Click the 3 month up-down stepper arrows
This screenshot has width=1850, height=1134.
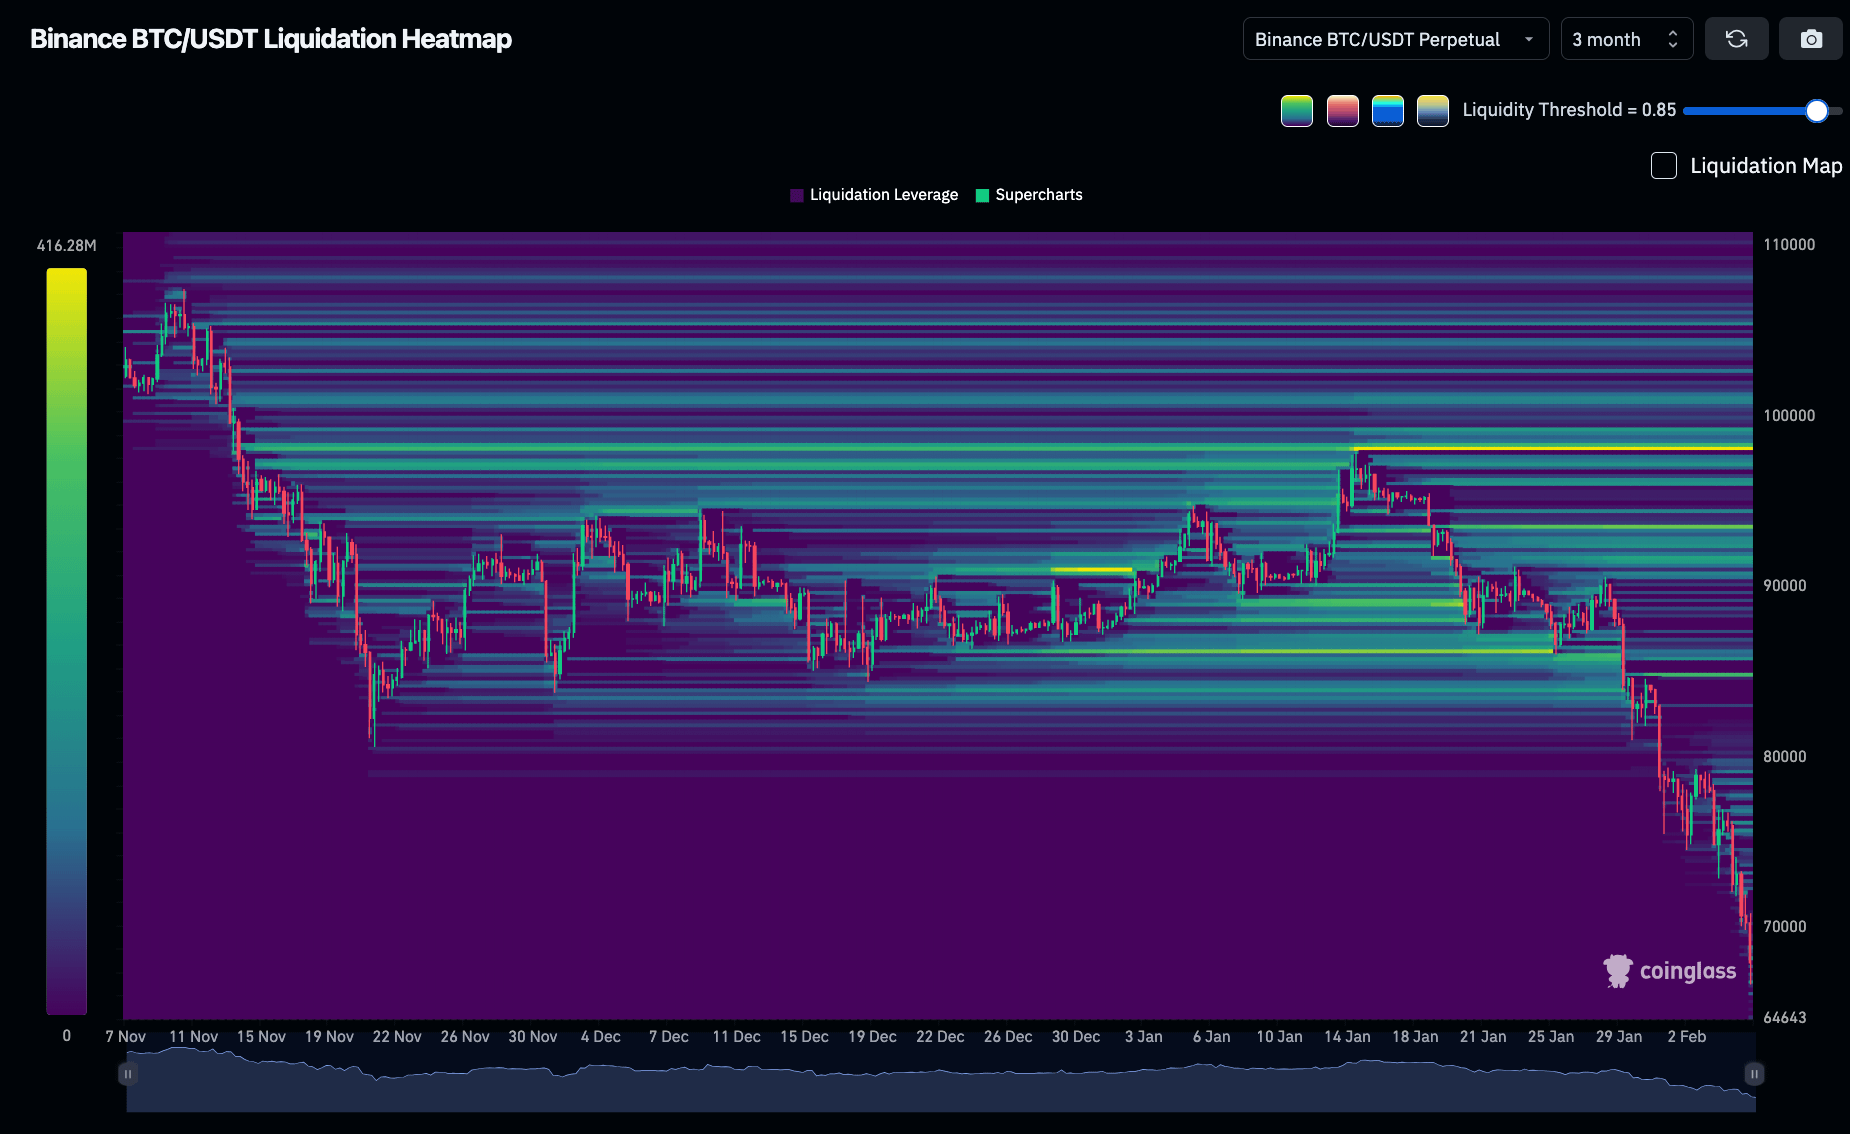pyautogui.click(x=1673, y=39)
